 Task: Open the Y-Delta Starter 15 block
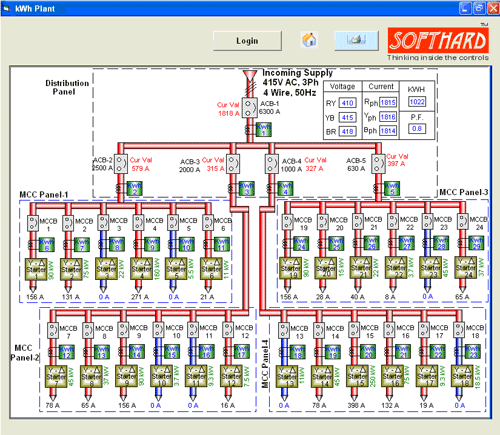357,376
